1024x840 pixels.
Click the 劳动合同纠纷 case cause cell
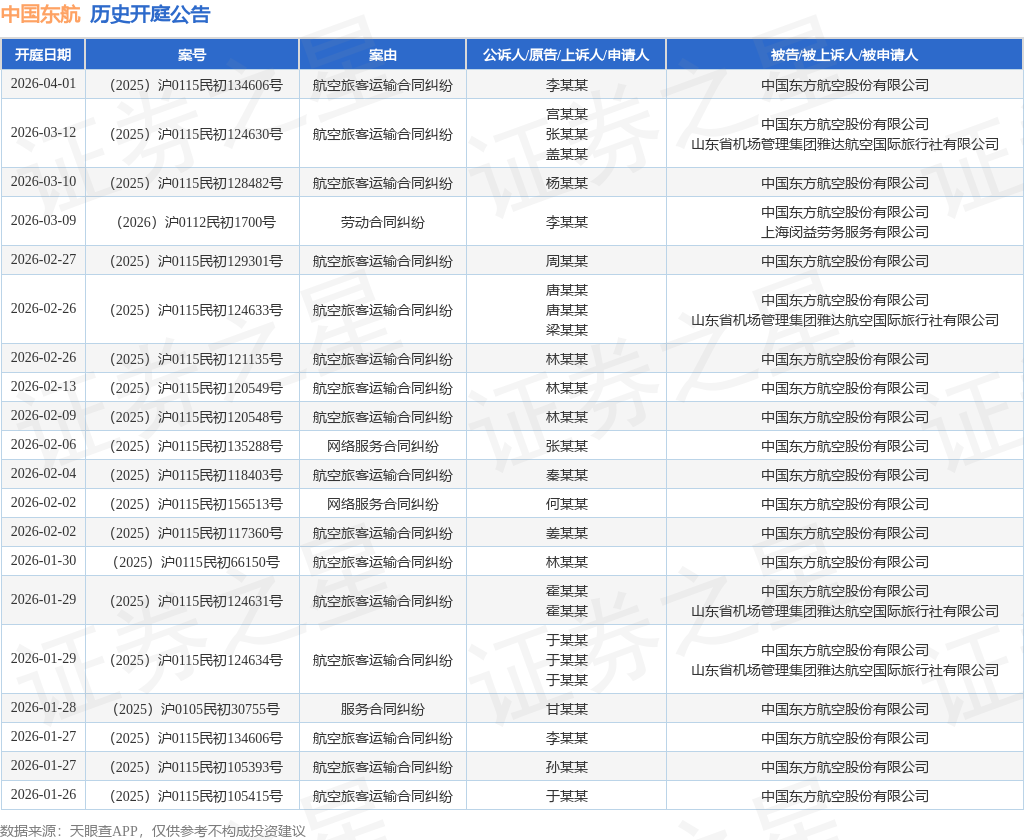coord(382,222)
